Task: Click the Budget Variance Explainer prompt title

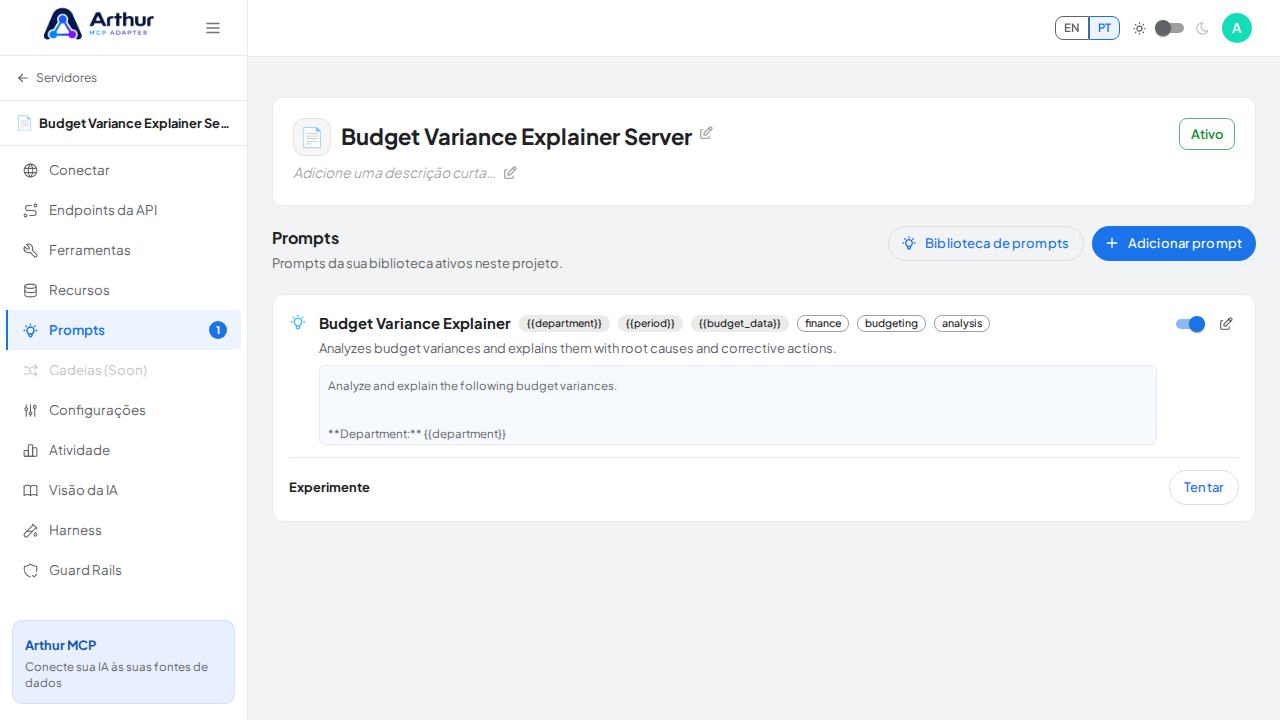Action: (415, 324)
